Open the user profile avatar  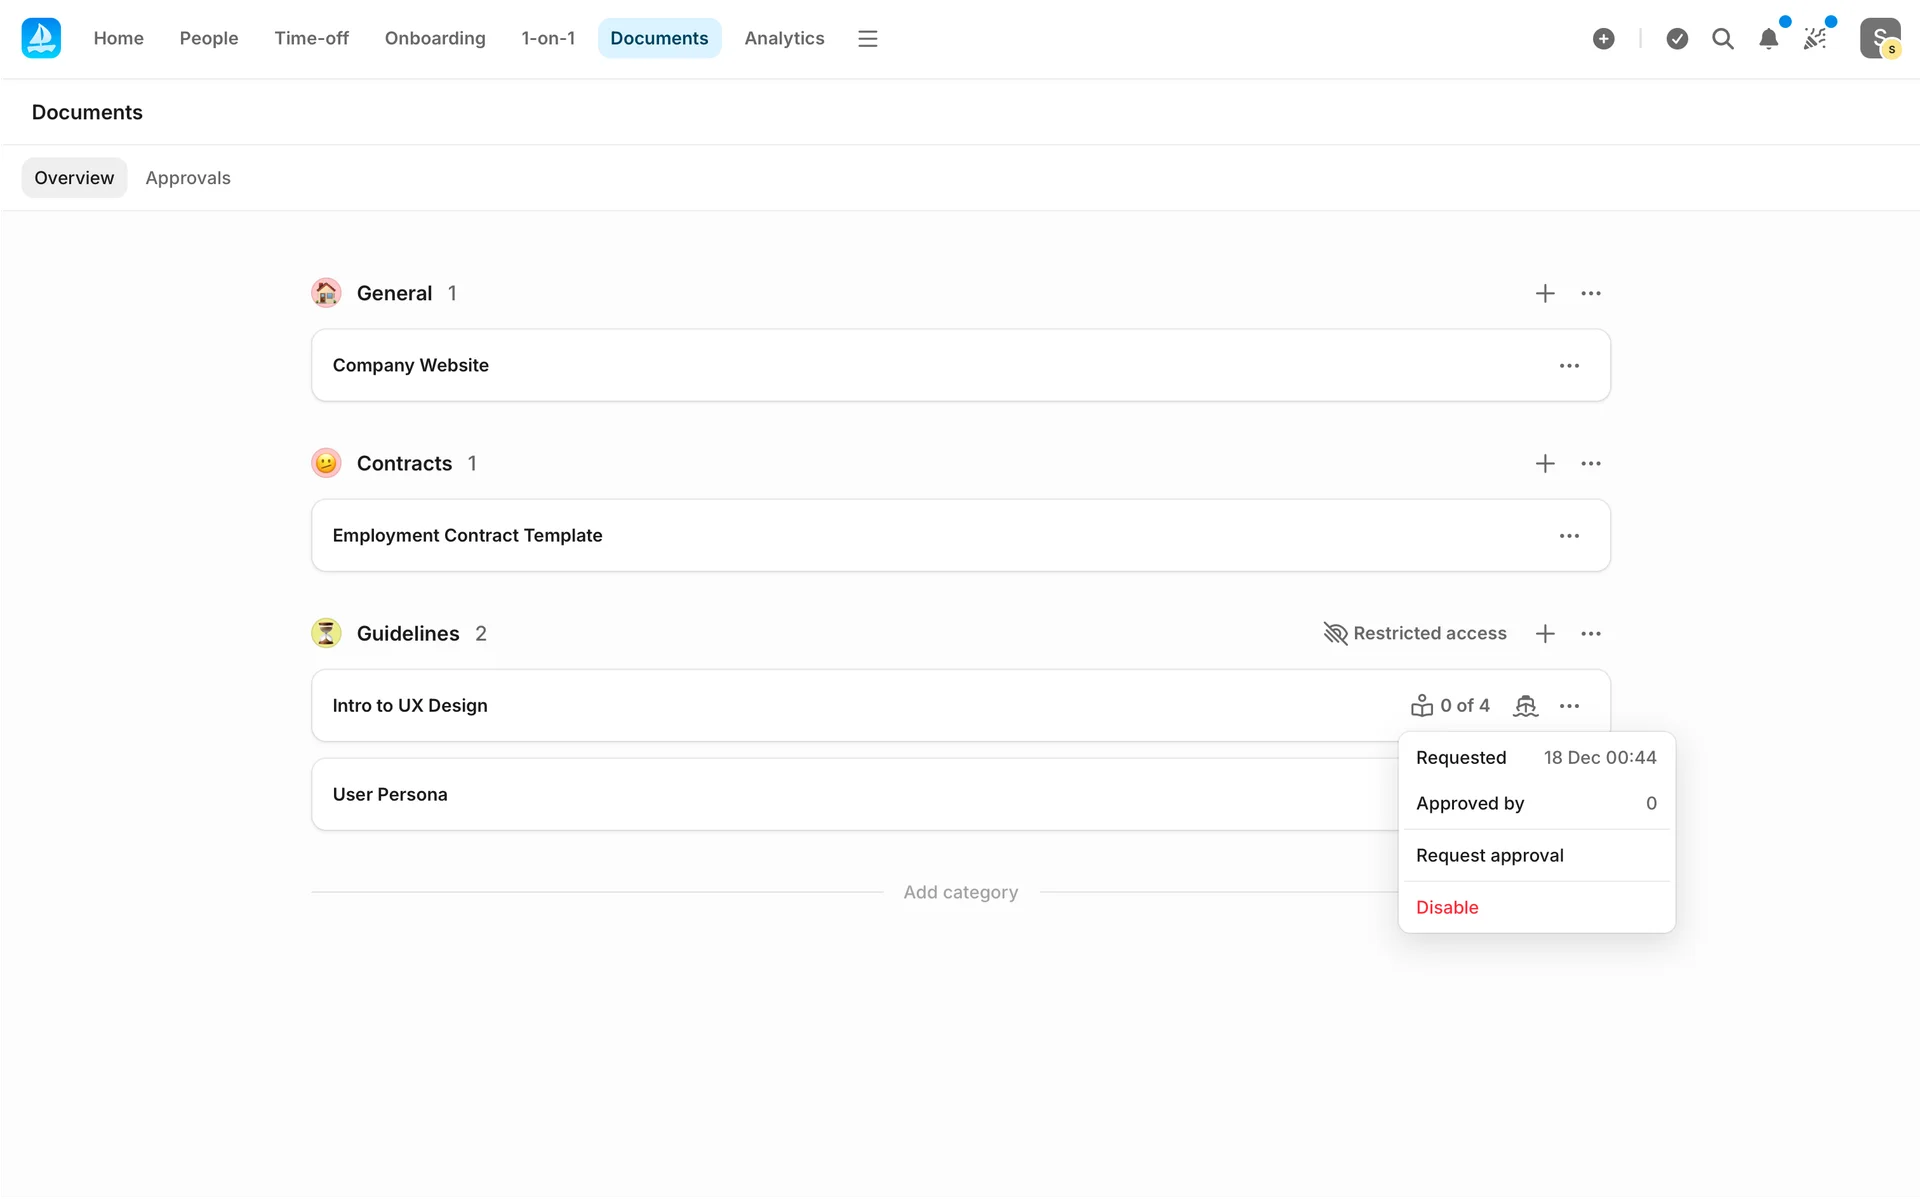pos(1879,38)
